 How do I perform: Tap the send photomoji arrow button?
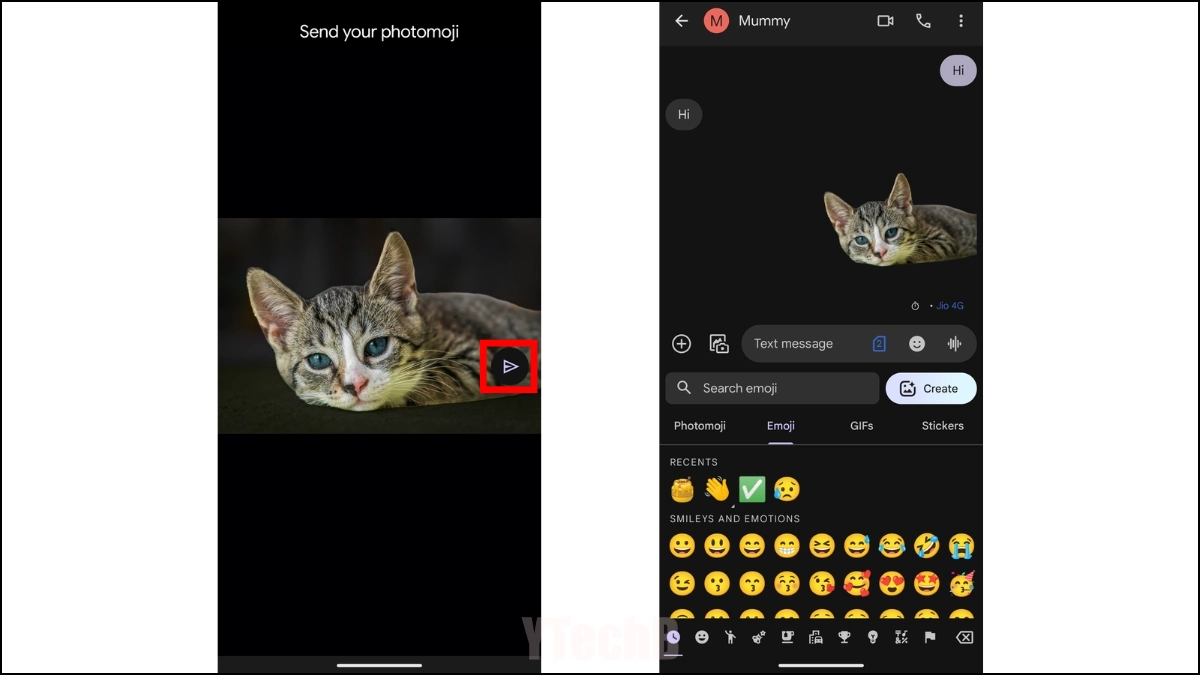[510, 367]
